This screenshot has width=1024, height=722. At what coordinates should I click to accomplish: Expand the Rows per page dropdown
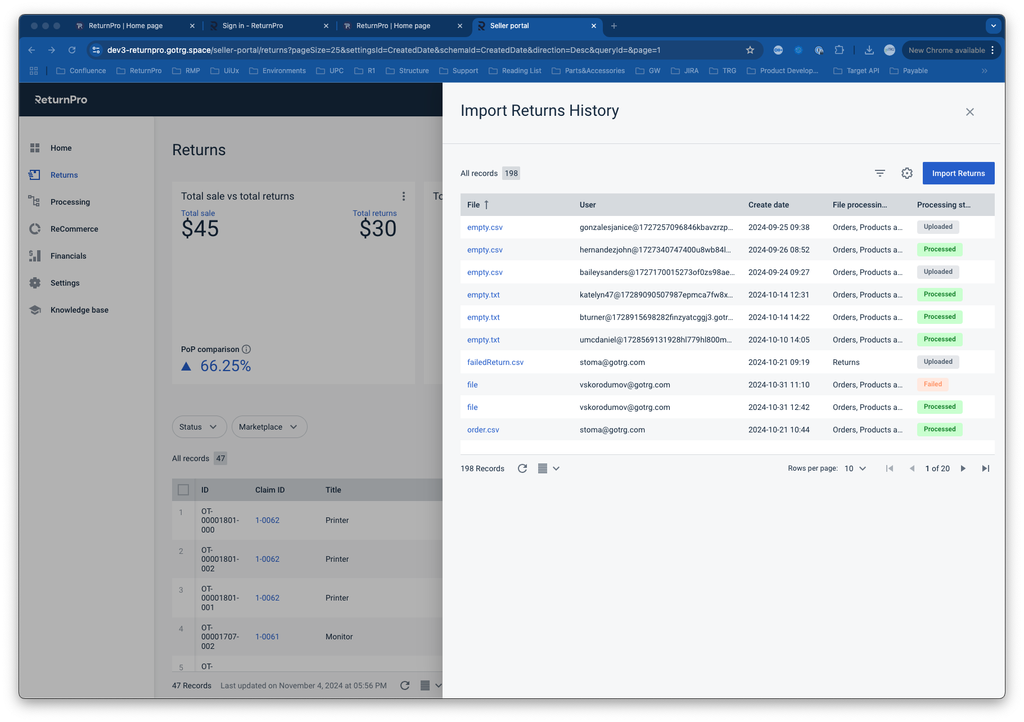[855, 468]
